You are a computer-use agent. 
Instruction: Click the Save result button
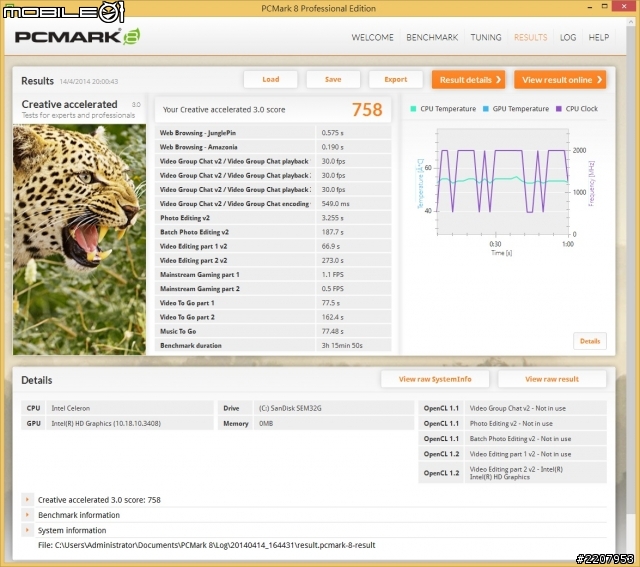(x=333, y=80)
